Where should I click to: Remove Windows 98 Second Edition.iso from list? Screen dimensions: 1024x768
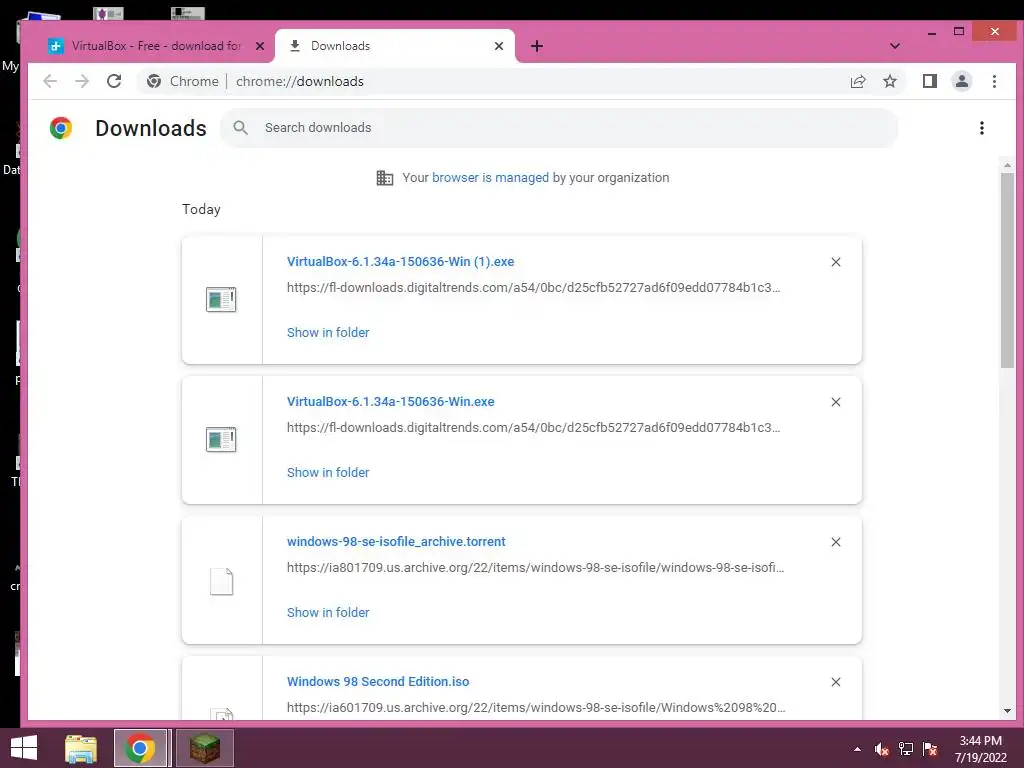coord(836,682)
